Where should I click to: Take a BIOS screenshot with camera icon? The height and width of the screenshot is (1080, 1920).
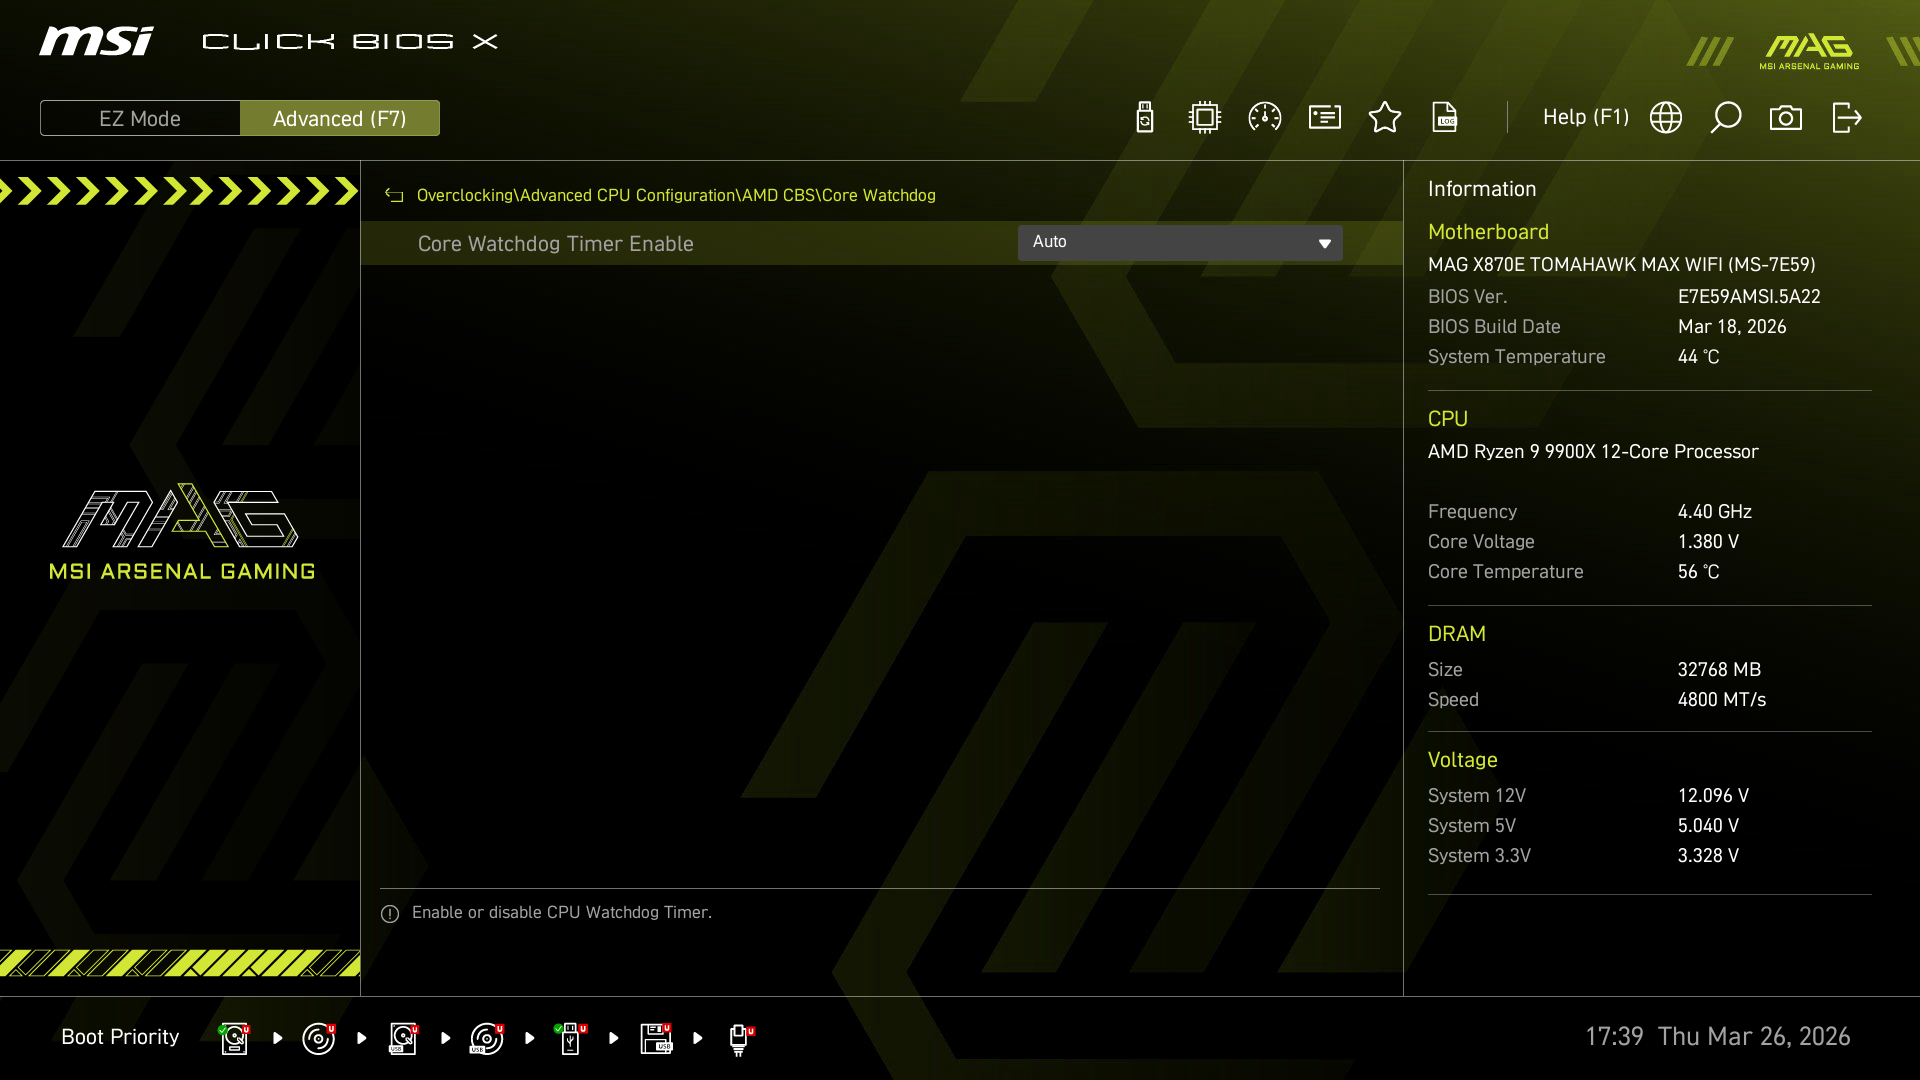click(x=1787, y=117)
